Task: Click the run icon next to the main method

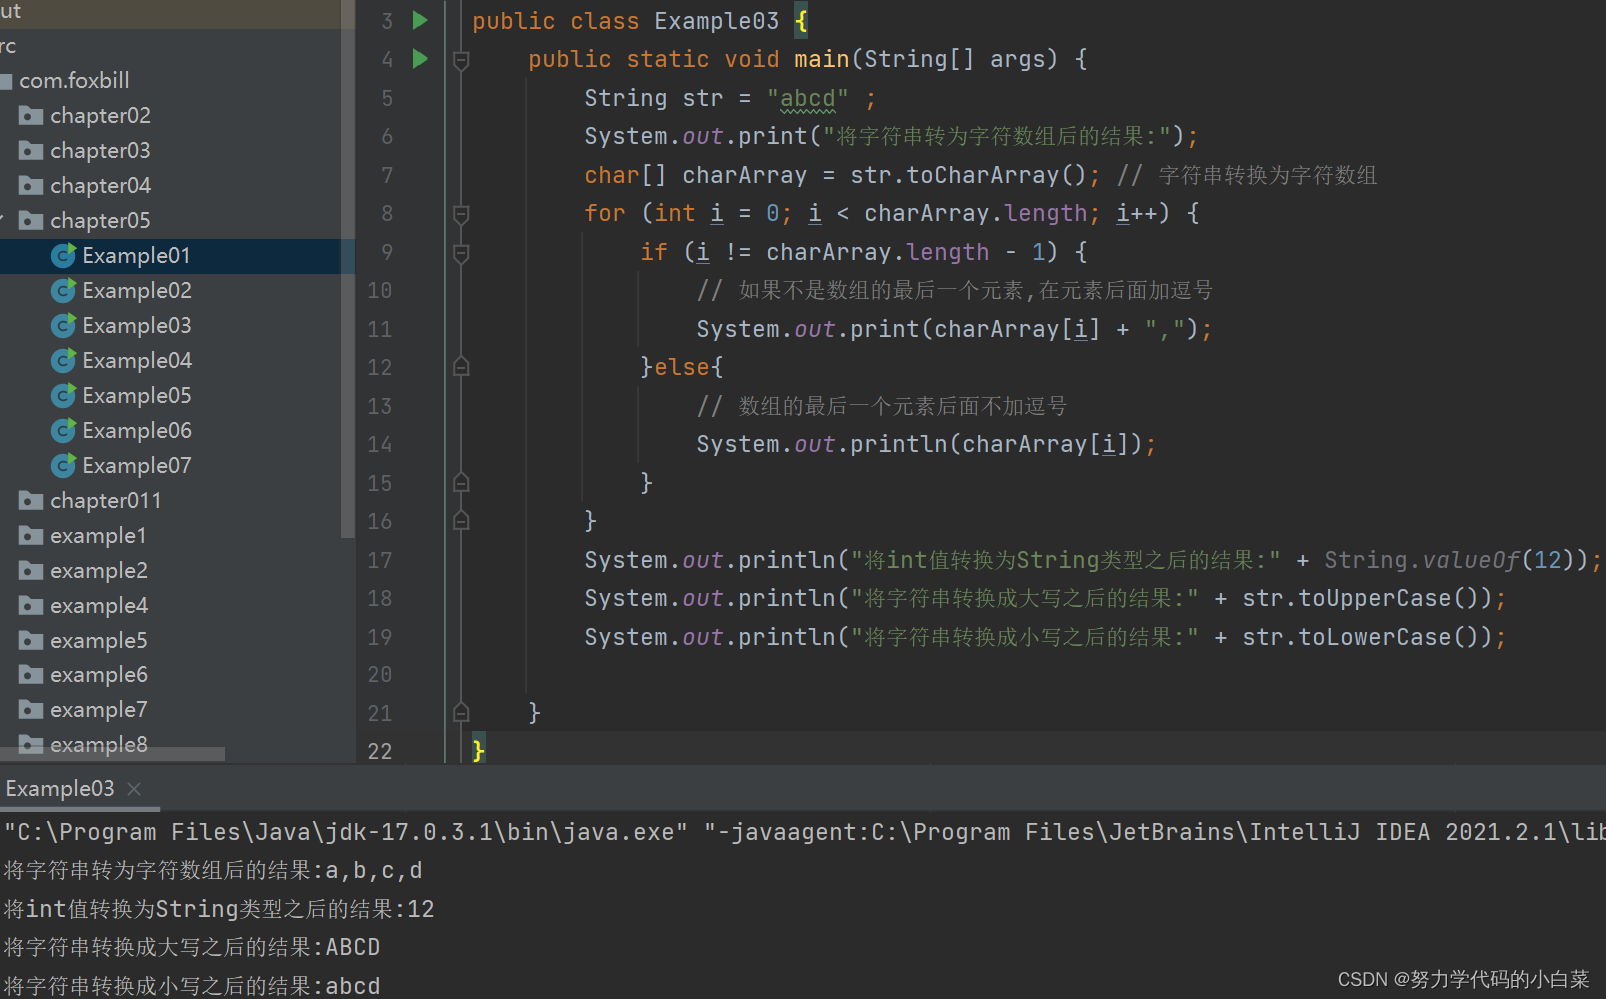Action: pos(419,58)
